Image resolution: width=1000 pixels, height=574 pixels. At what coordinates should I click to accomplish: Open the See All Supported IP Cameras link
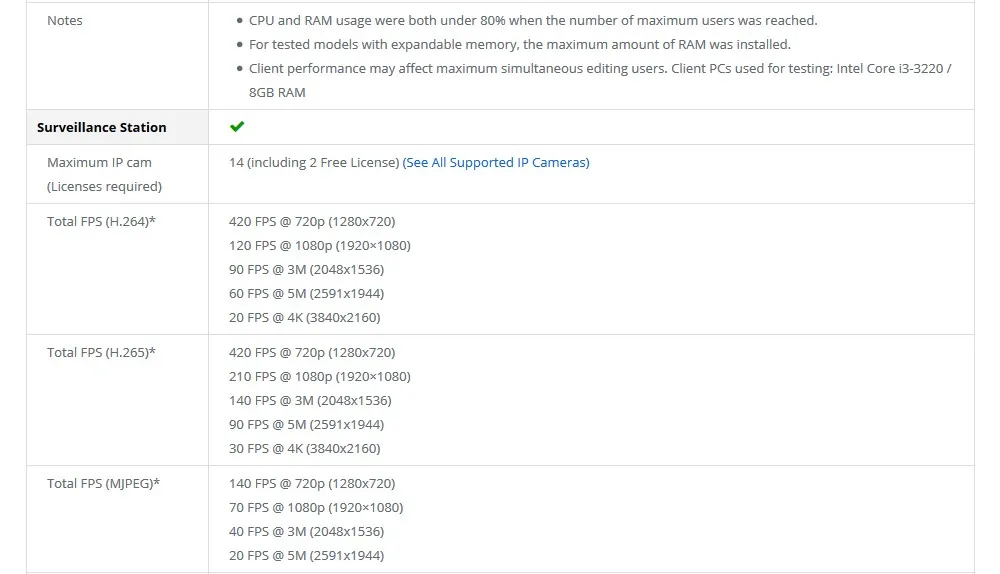pyautogui.click(x=496, y=162)
